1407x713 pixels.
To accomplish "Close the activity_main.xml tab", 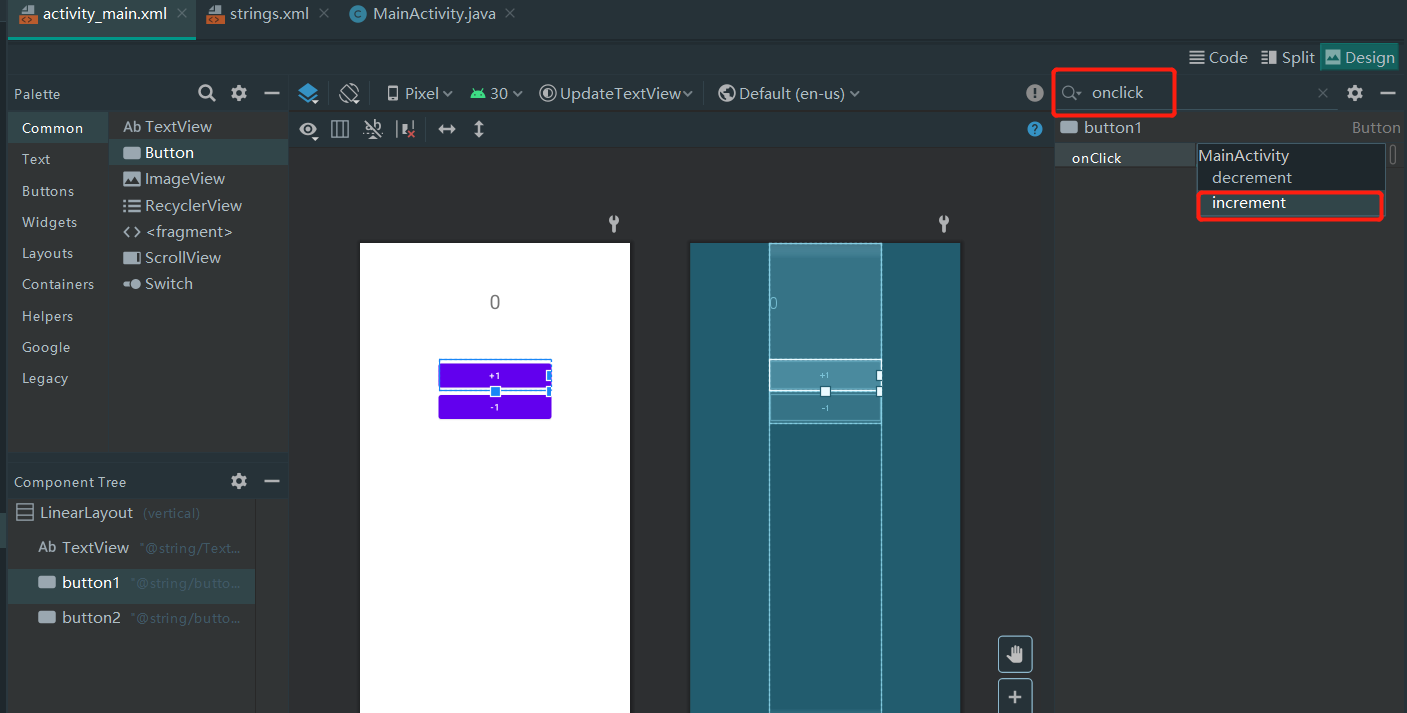I will click(180, 14).
